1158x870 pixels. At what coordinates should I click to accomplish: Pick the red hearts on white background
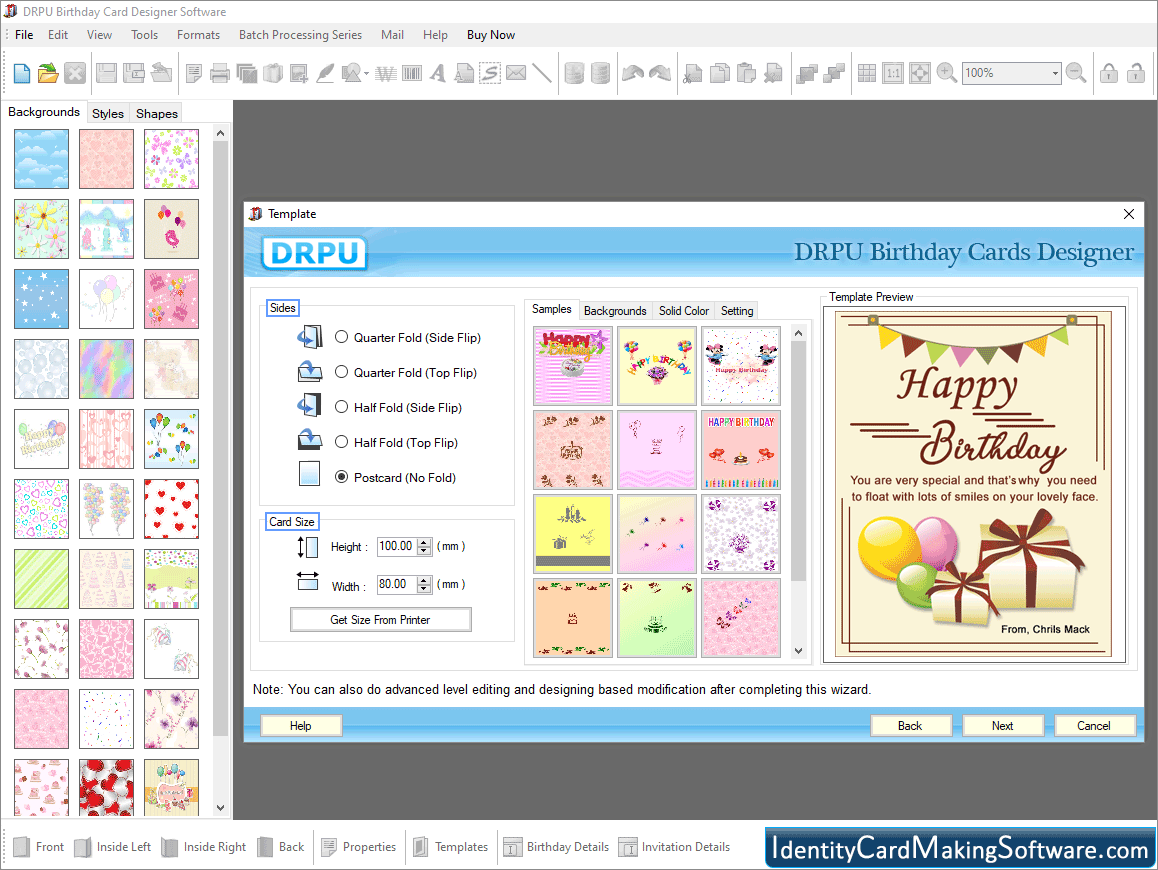pyautogui.click(x=171, y=509)
